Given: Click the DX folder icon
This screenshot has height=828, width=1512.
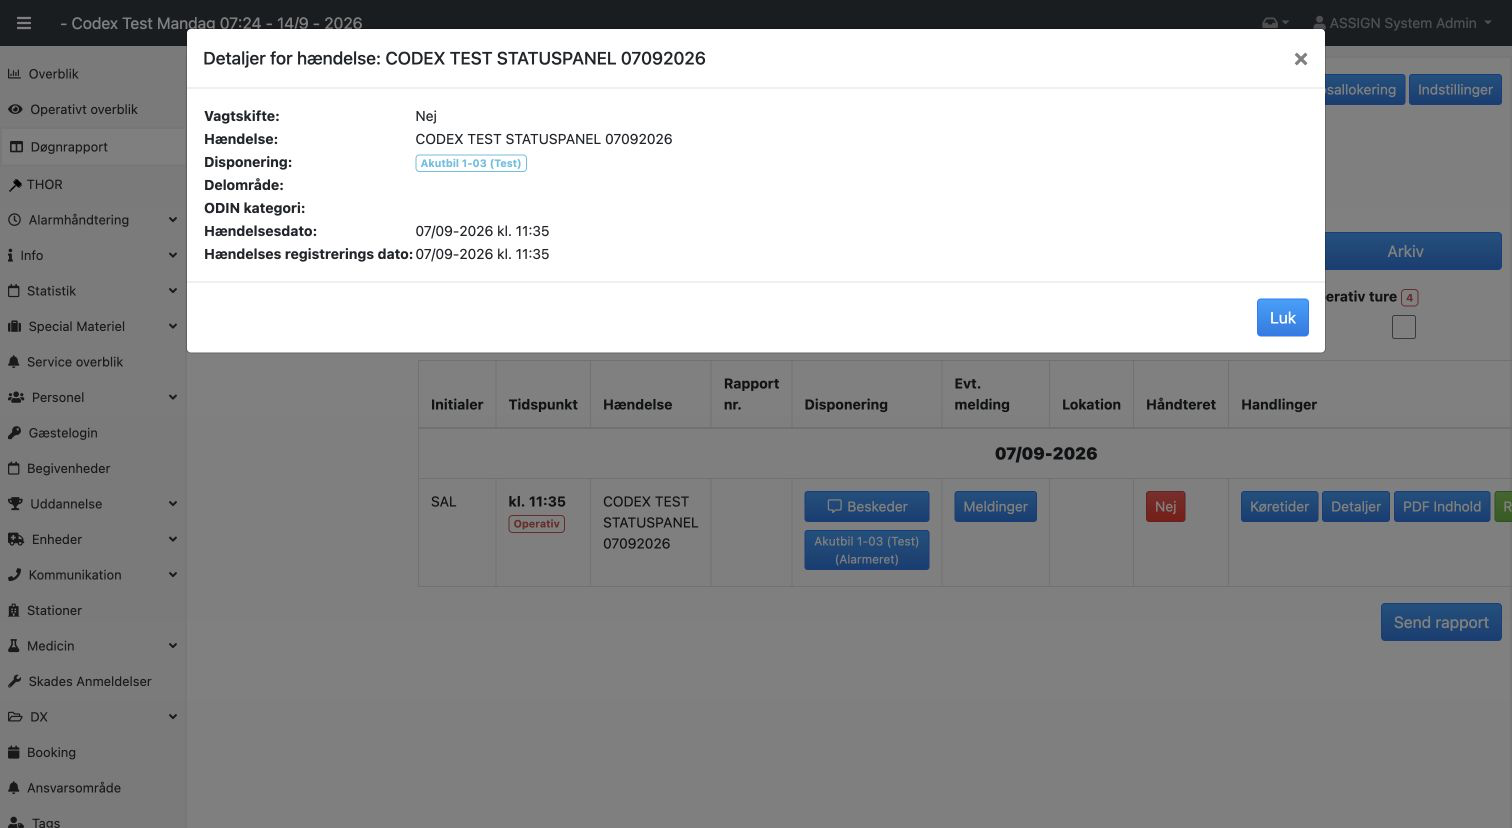Looking at the screenshot, I should (15, 717).
